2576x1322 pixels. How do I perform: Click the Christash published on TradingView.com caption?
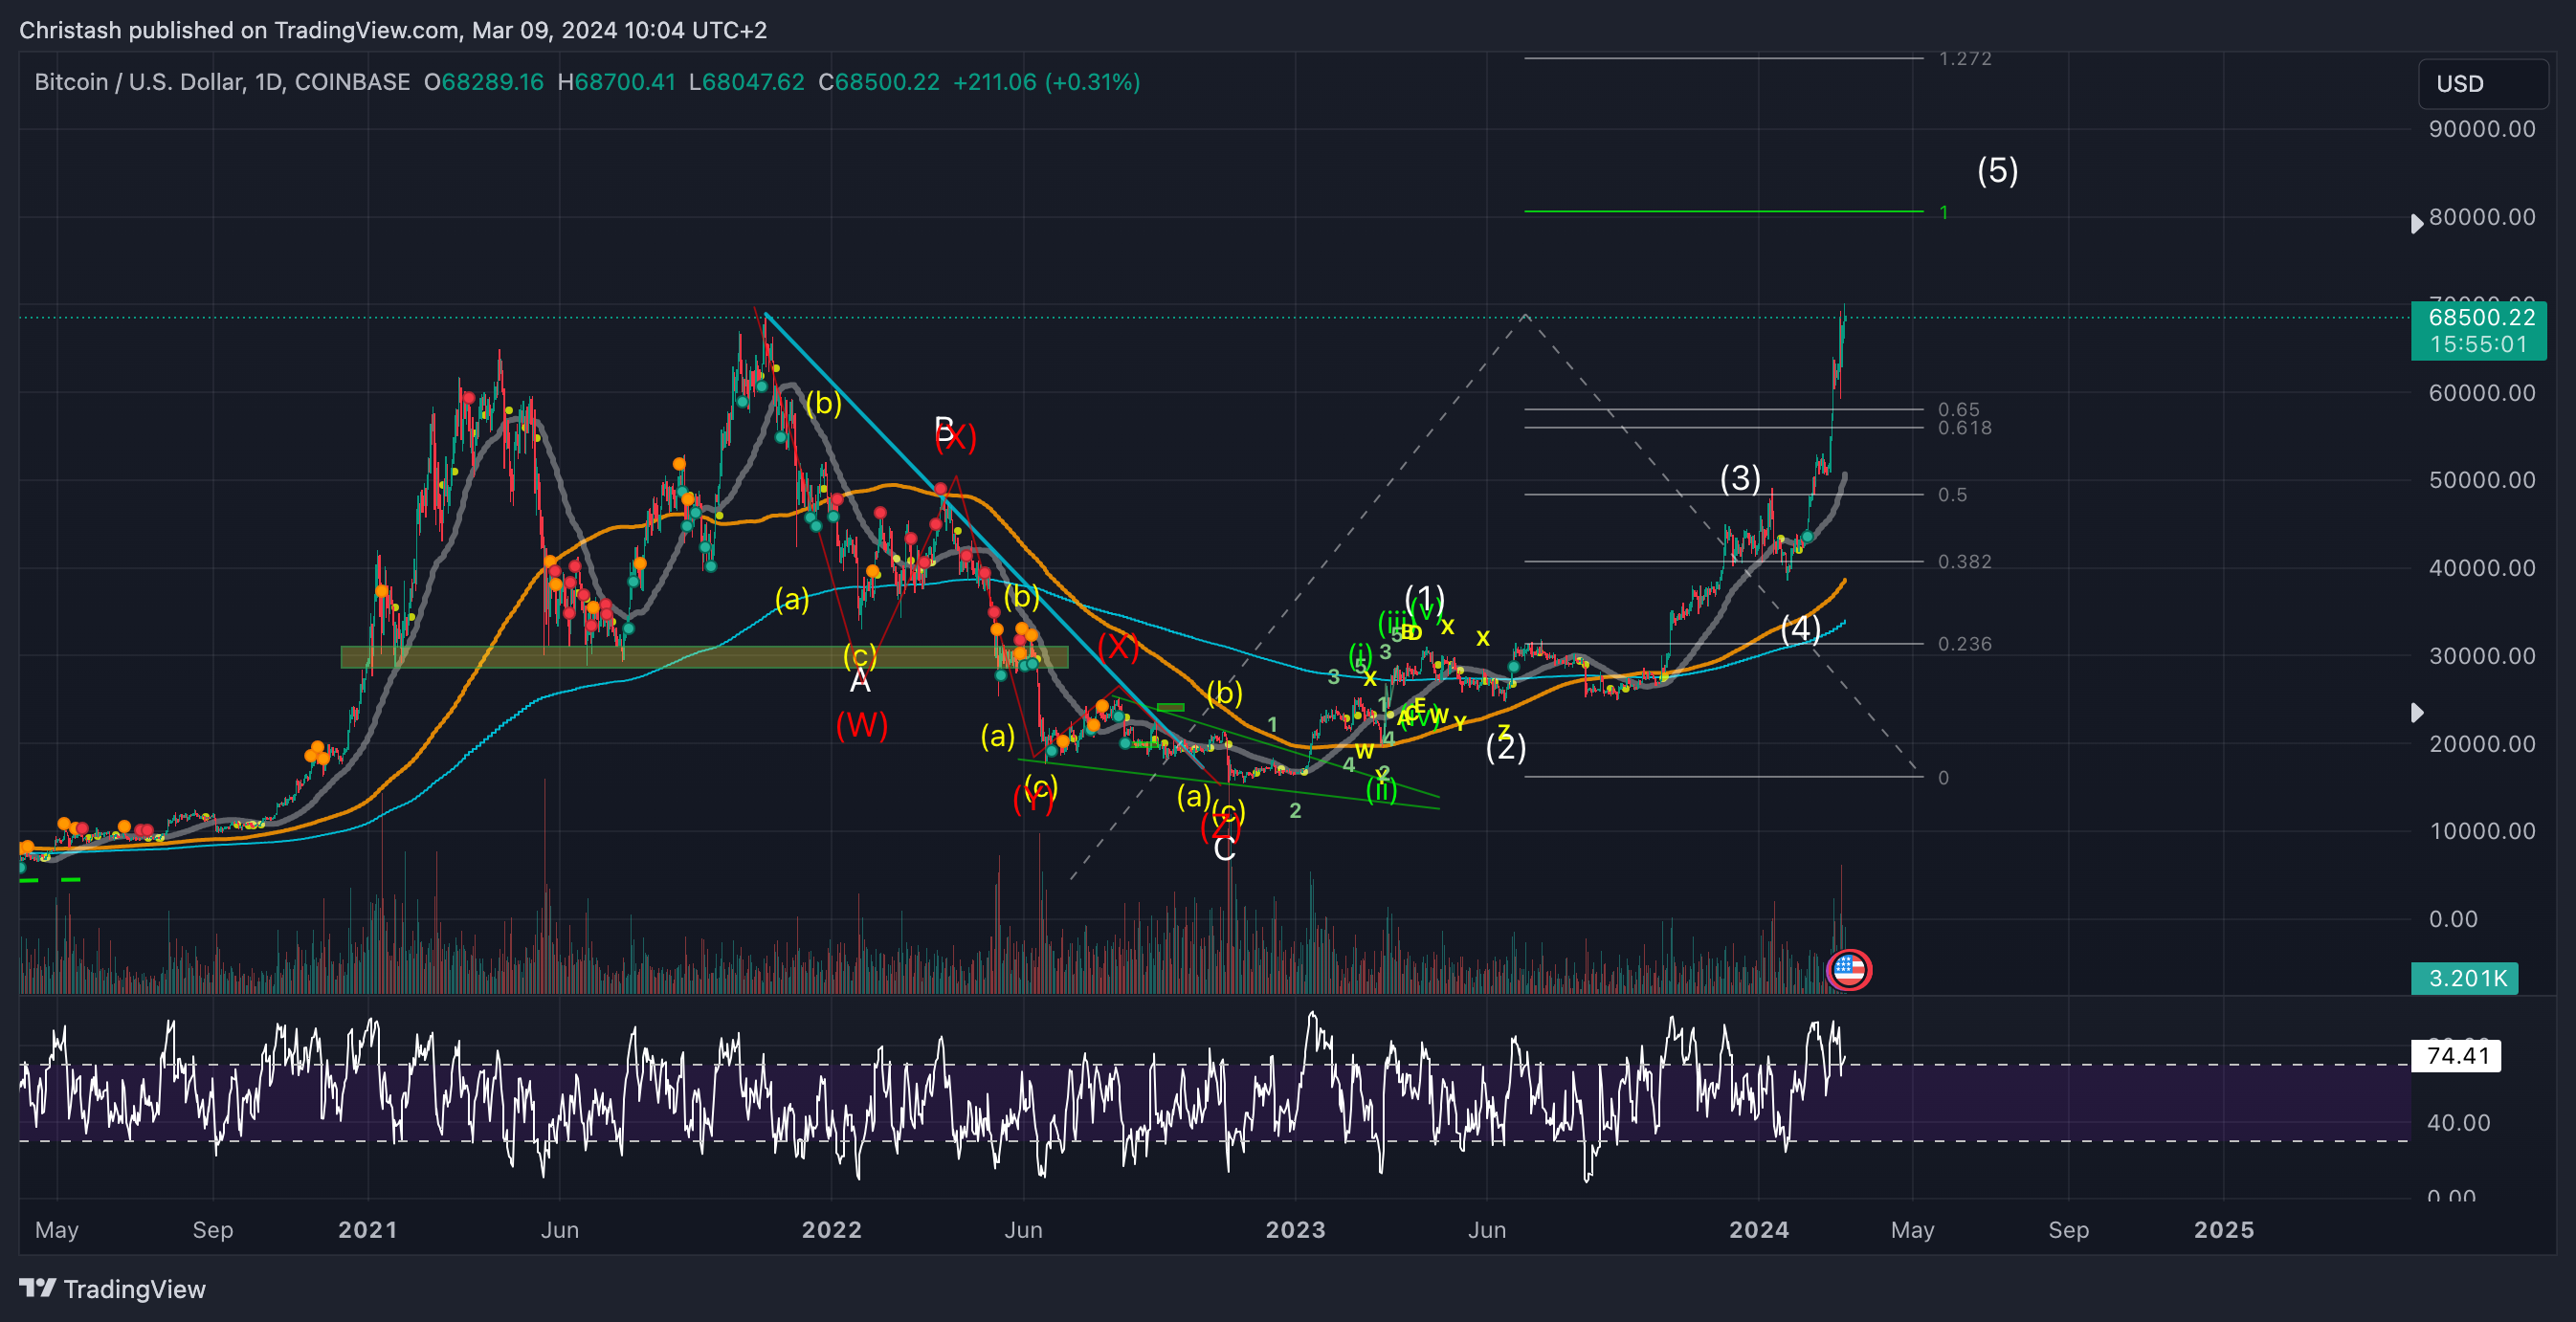pos(393,30)
